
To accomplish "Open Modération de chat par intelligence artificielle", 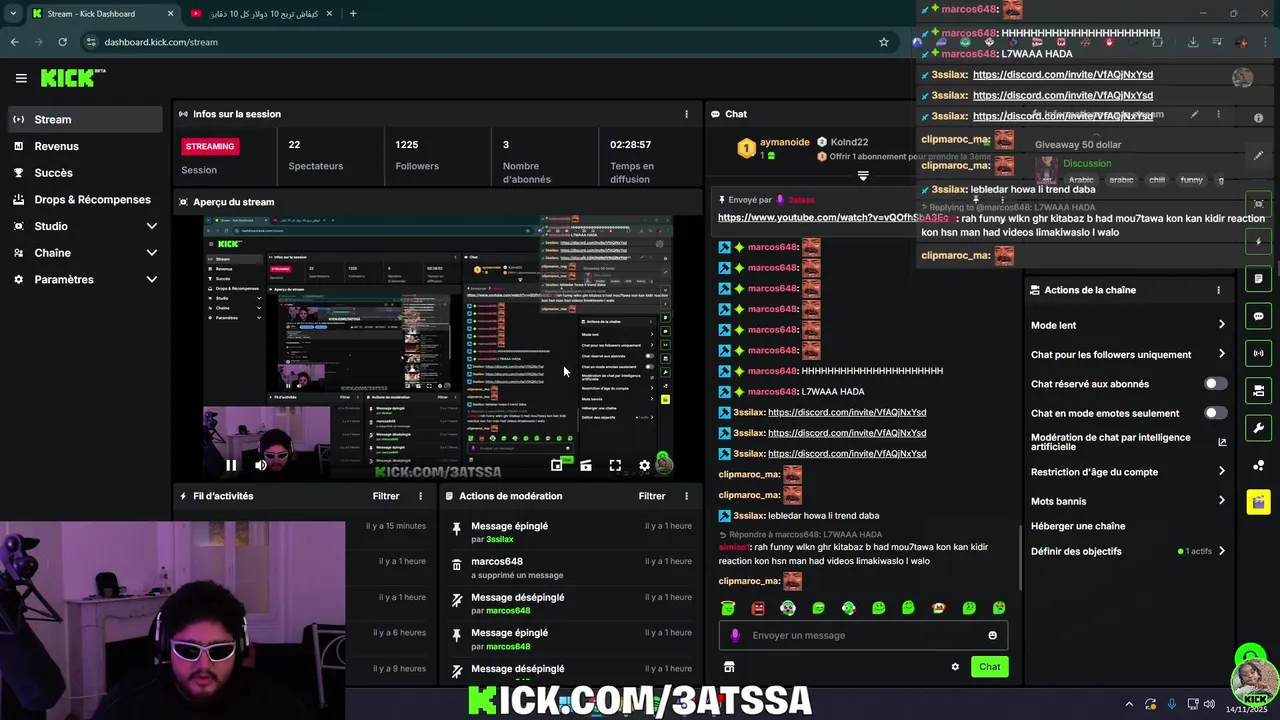I will pyautogui.click(x=1128, y=442).
